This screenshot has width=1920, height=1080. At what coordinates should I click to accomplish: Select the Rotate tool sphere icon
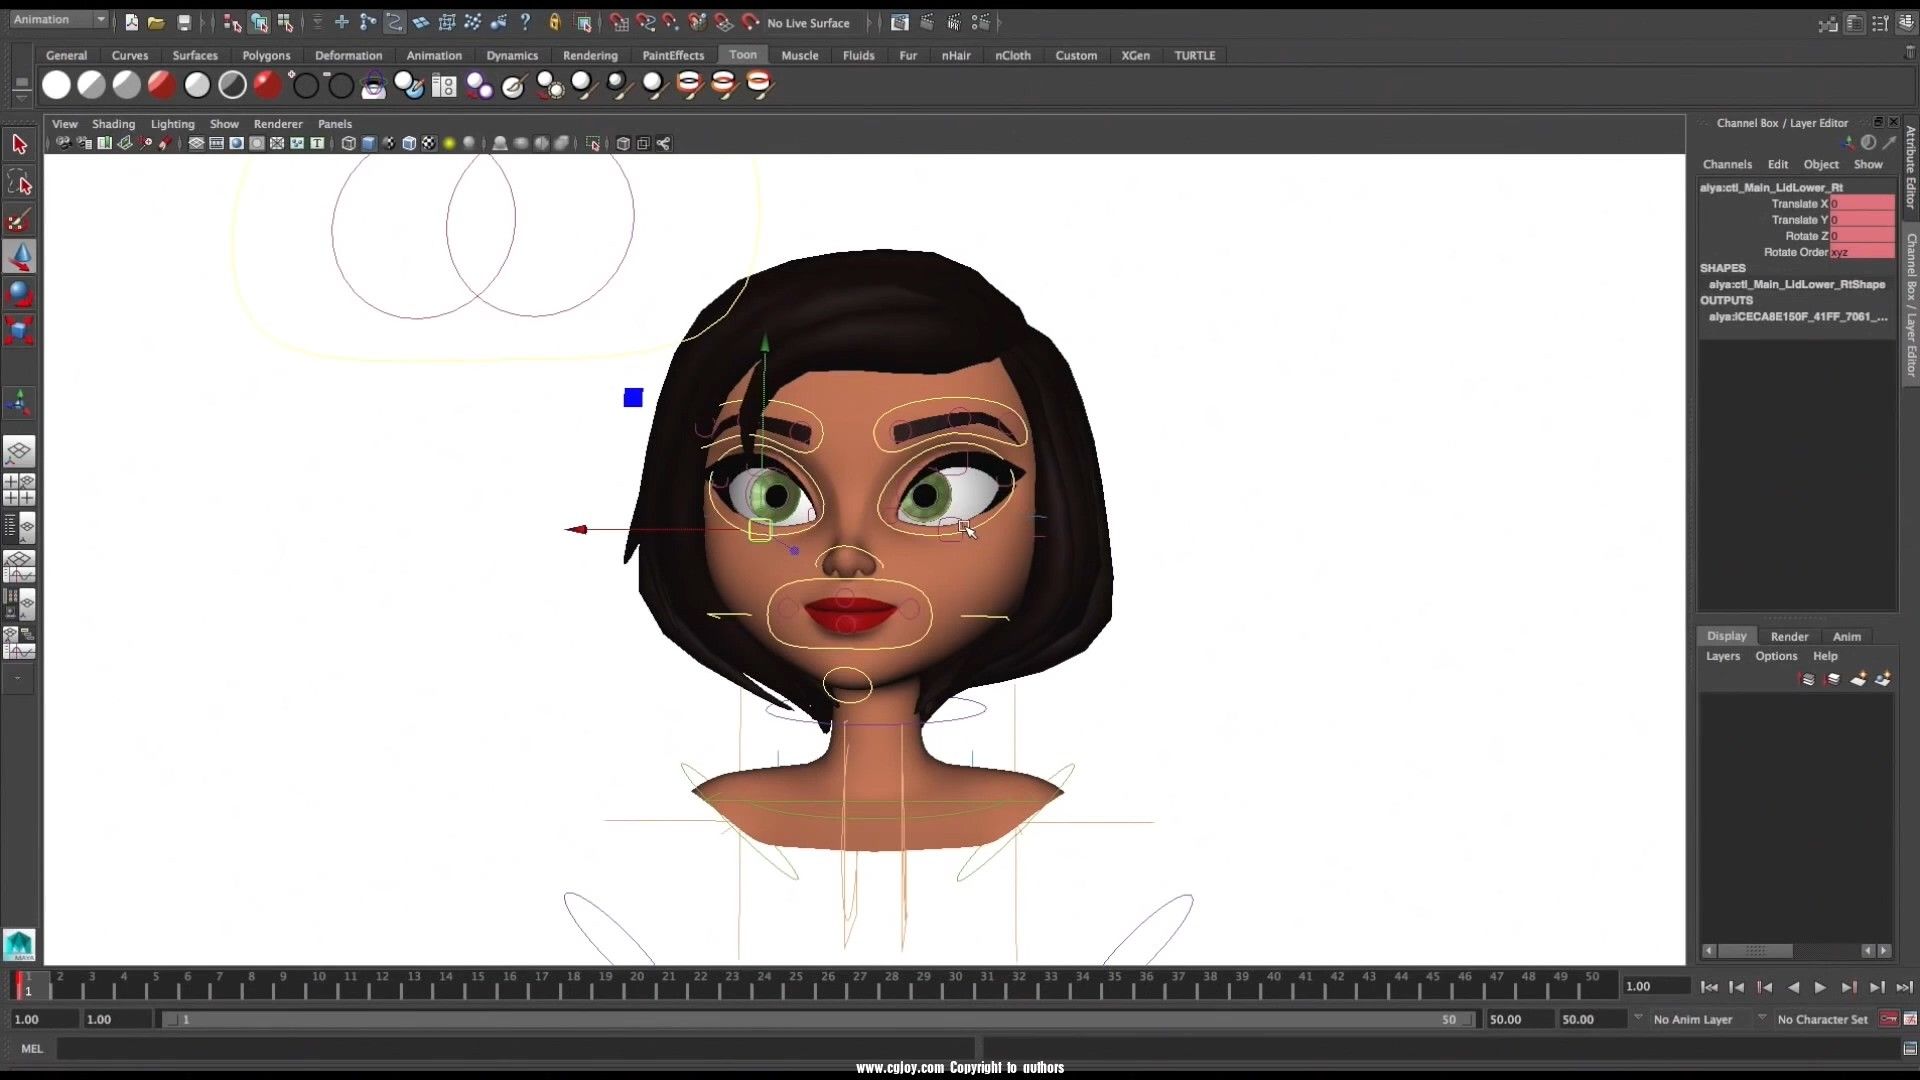click(x=19, y=294)
